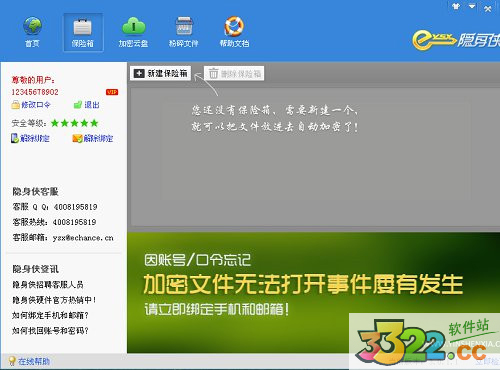
Task: Open news item 隐身侠招聘客服人员
Action: [x=48, y=285]
